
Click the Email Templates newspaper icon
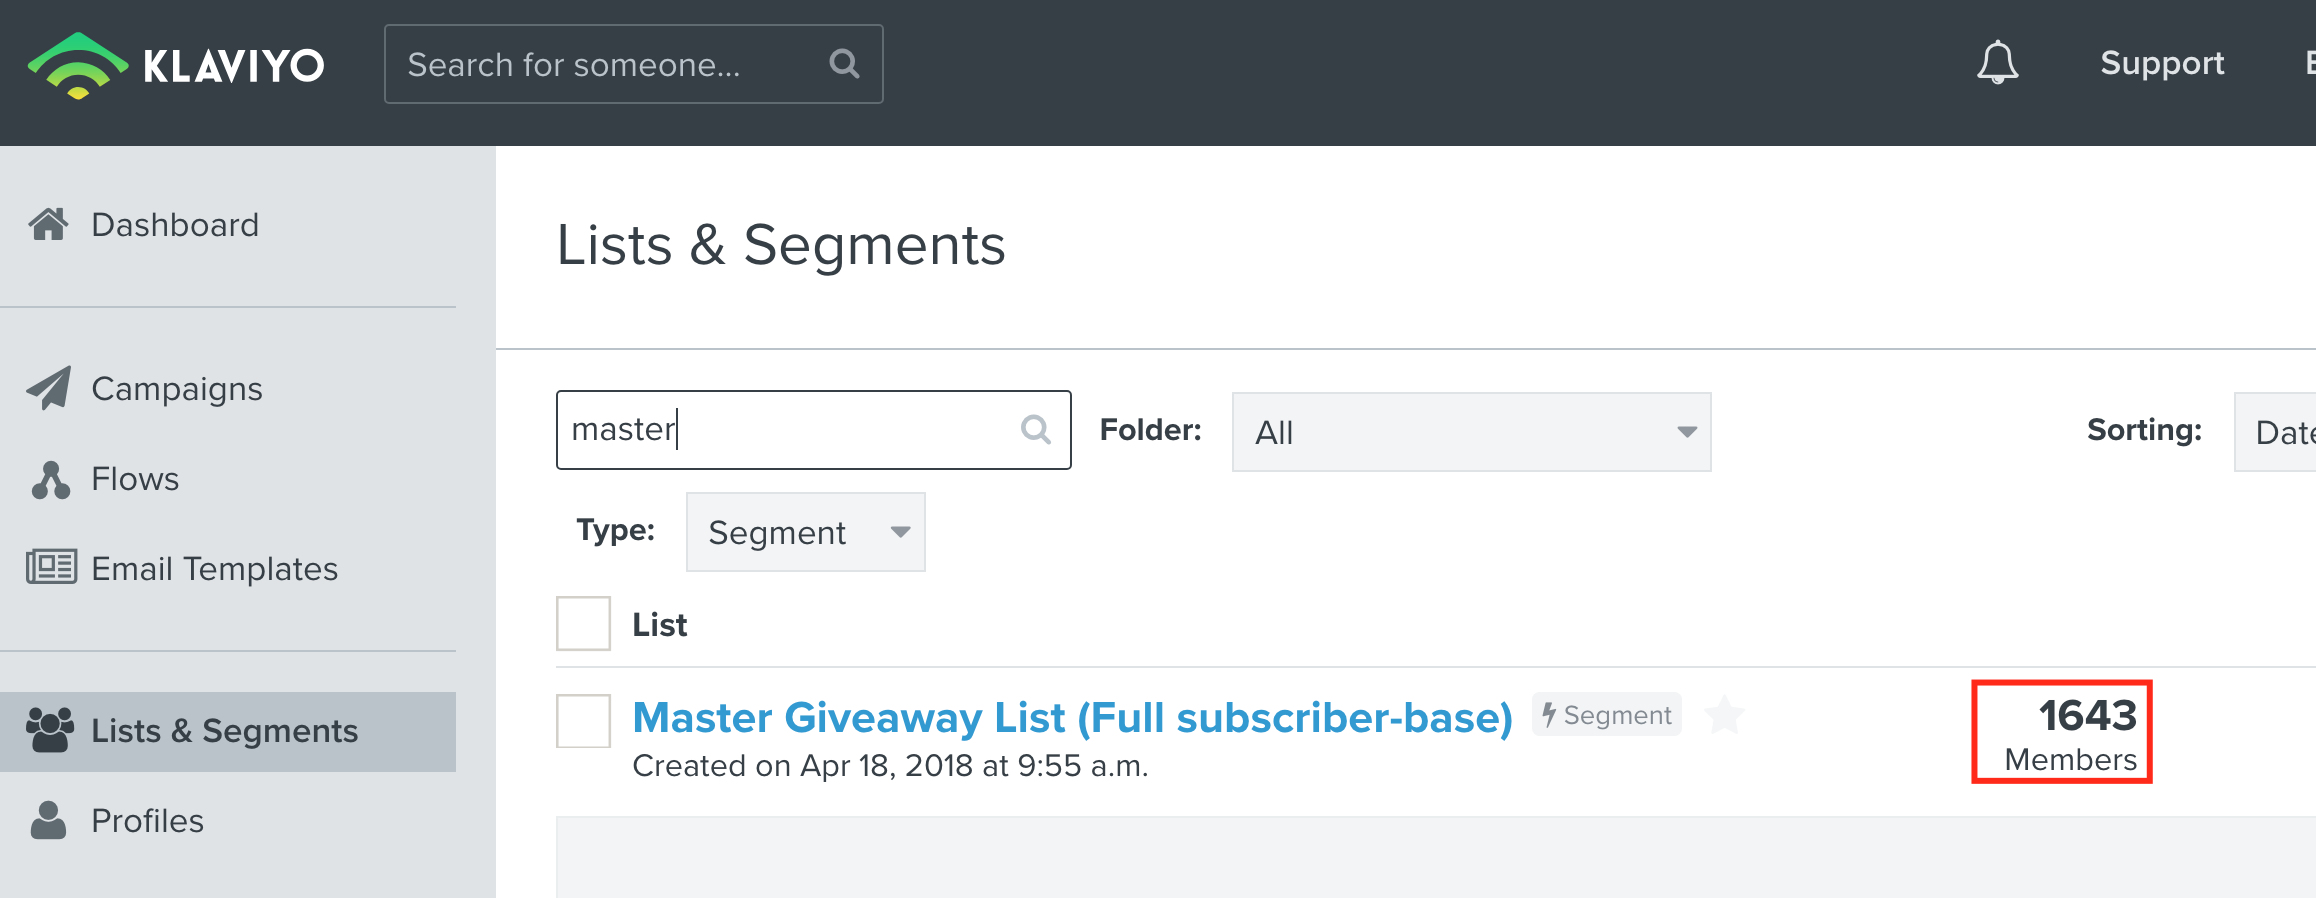[x=51, y=567]
